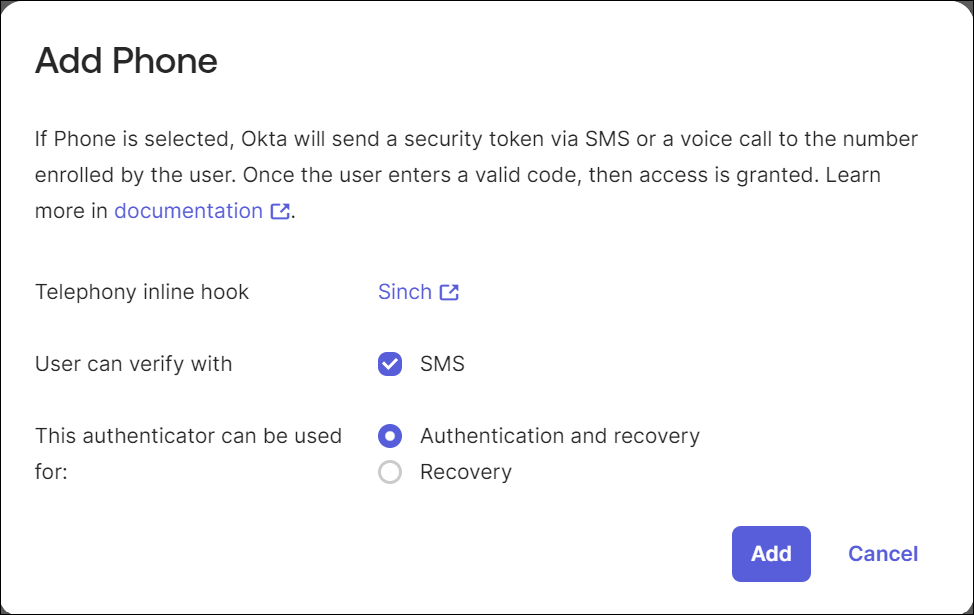
Task: Click the Add Phone dialog title
Action: coord(126,61)
